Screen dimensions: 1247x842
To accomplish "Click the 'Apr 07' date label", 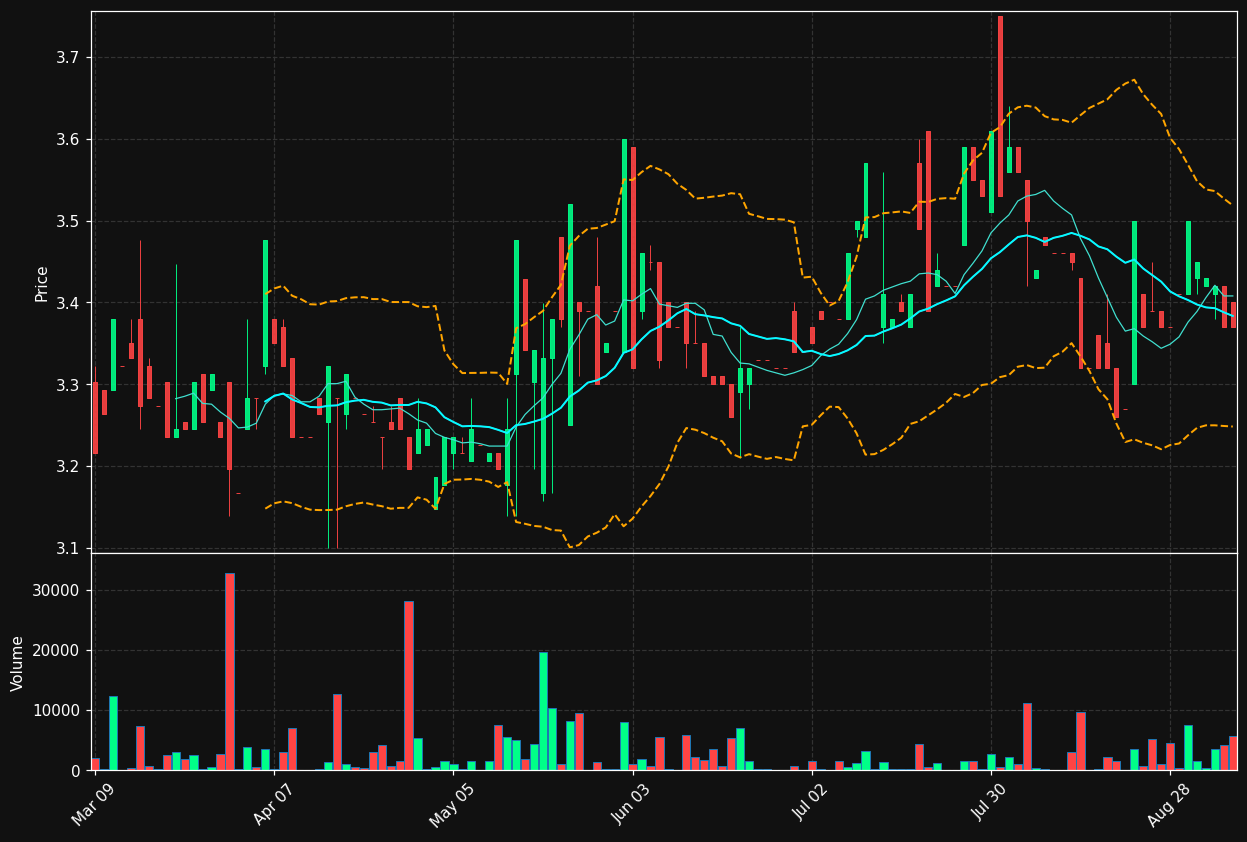I will [272, 806].
